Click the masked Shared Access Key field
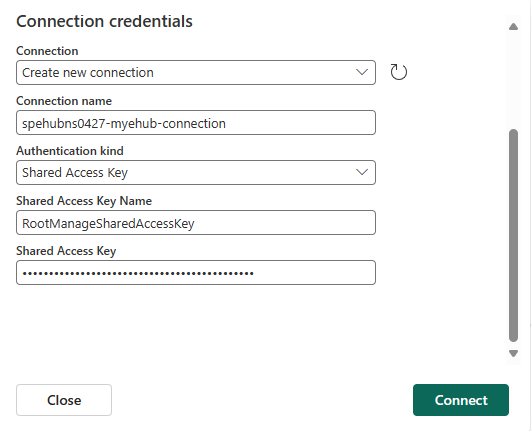The image size is (531, 431). 196,273
